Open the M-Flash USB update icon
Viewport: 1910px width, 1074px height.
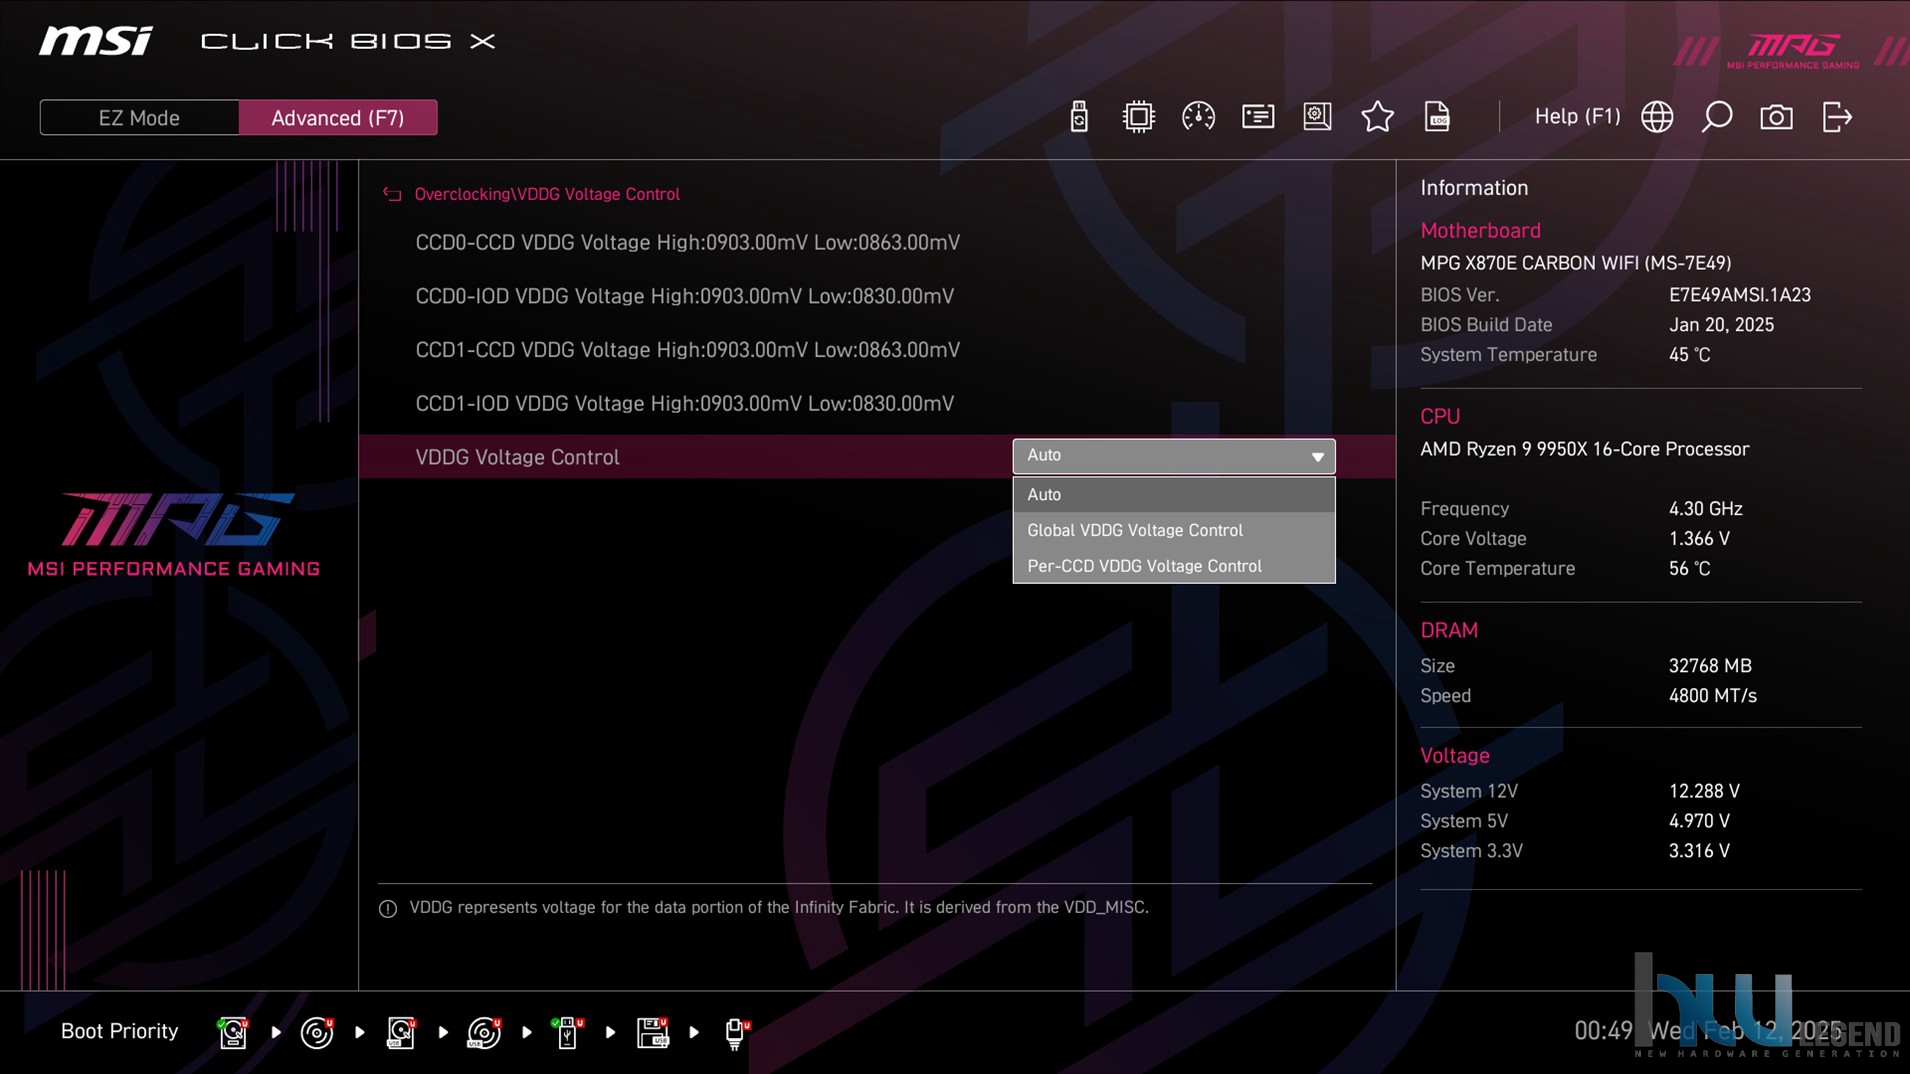(1078, 117)
